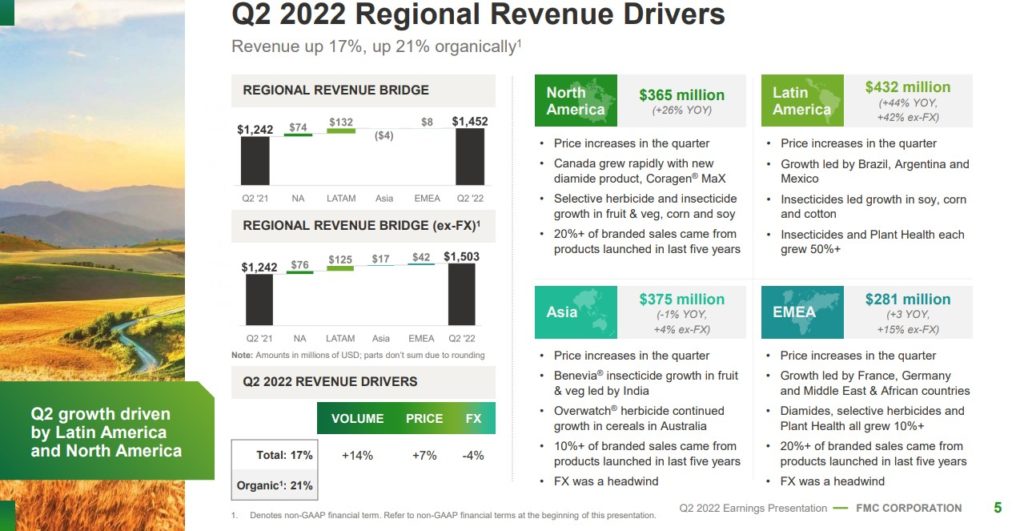Click the $365 million revenue figure
This screenshot has height=531, width=1024.
(681, 95)
